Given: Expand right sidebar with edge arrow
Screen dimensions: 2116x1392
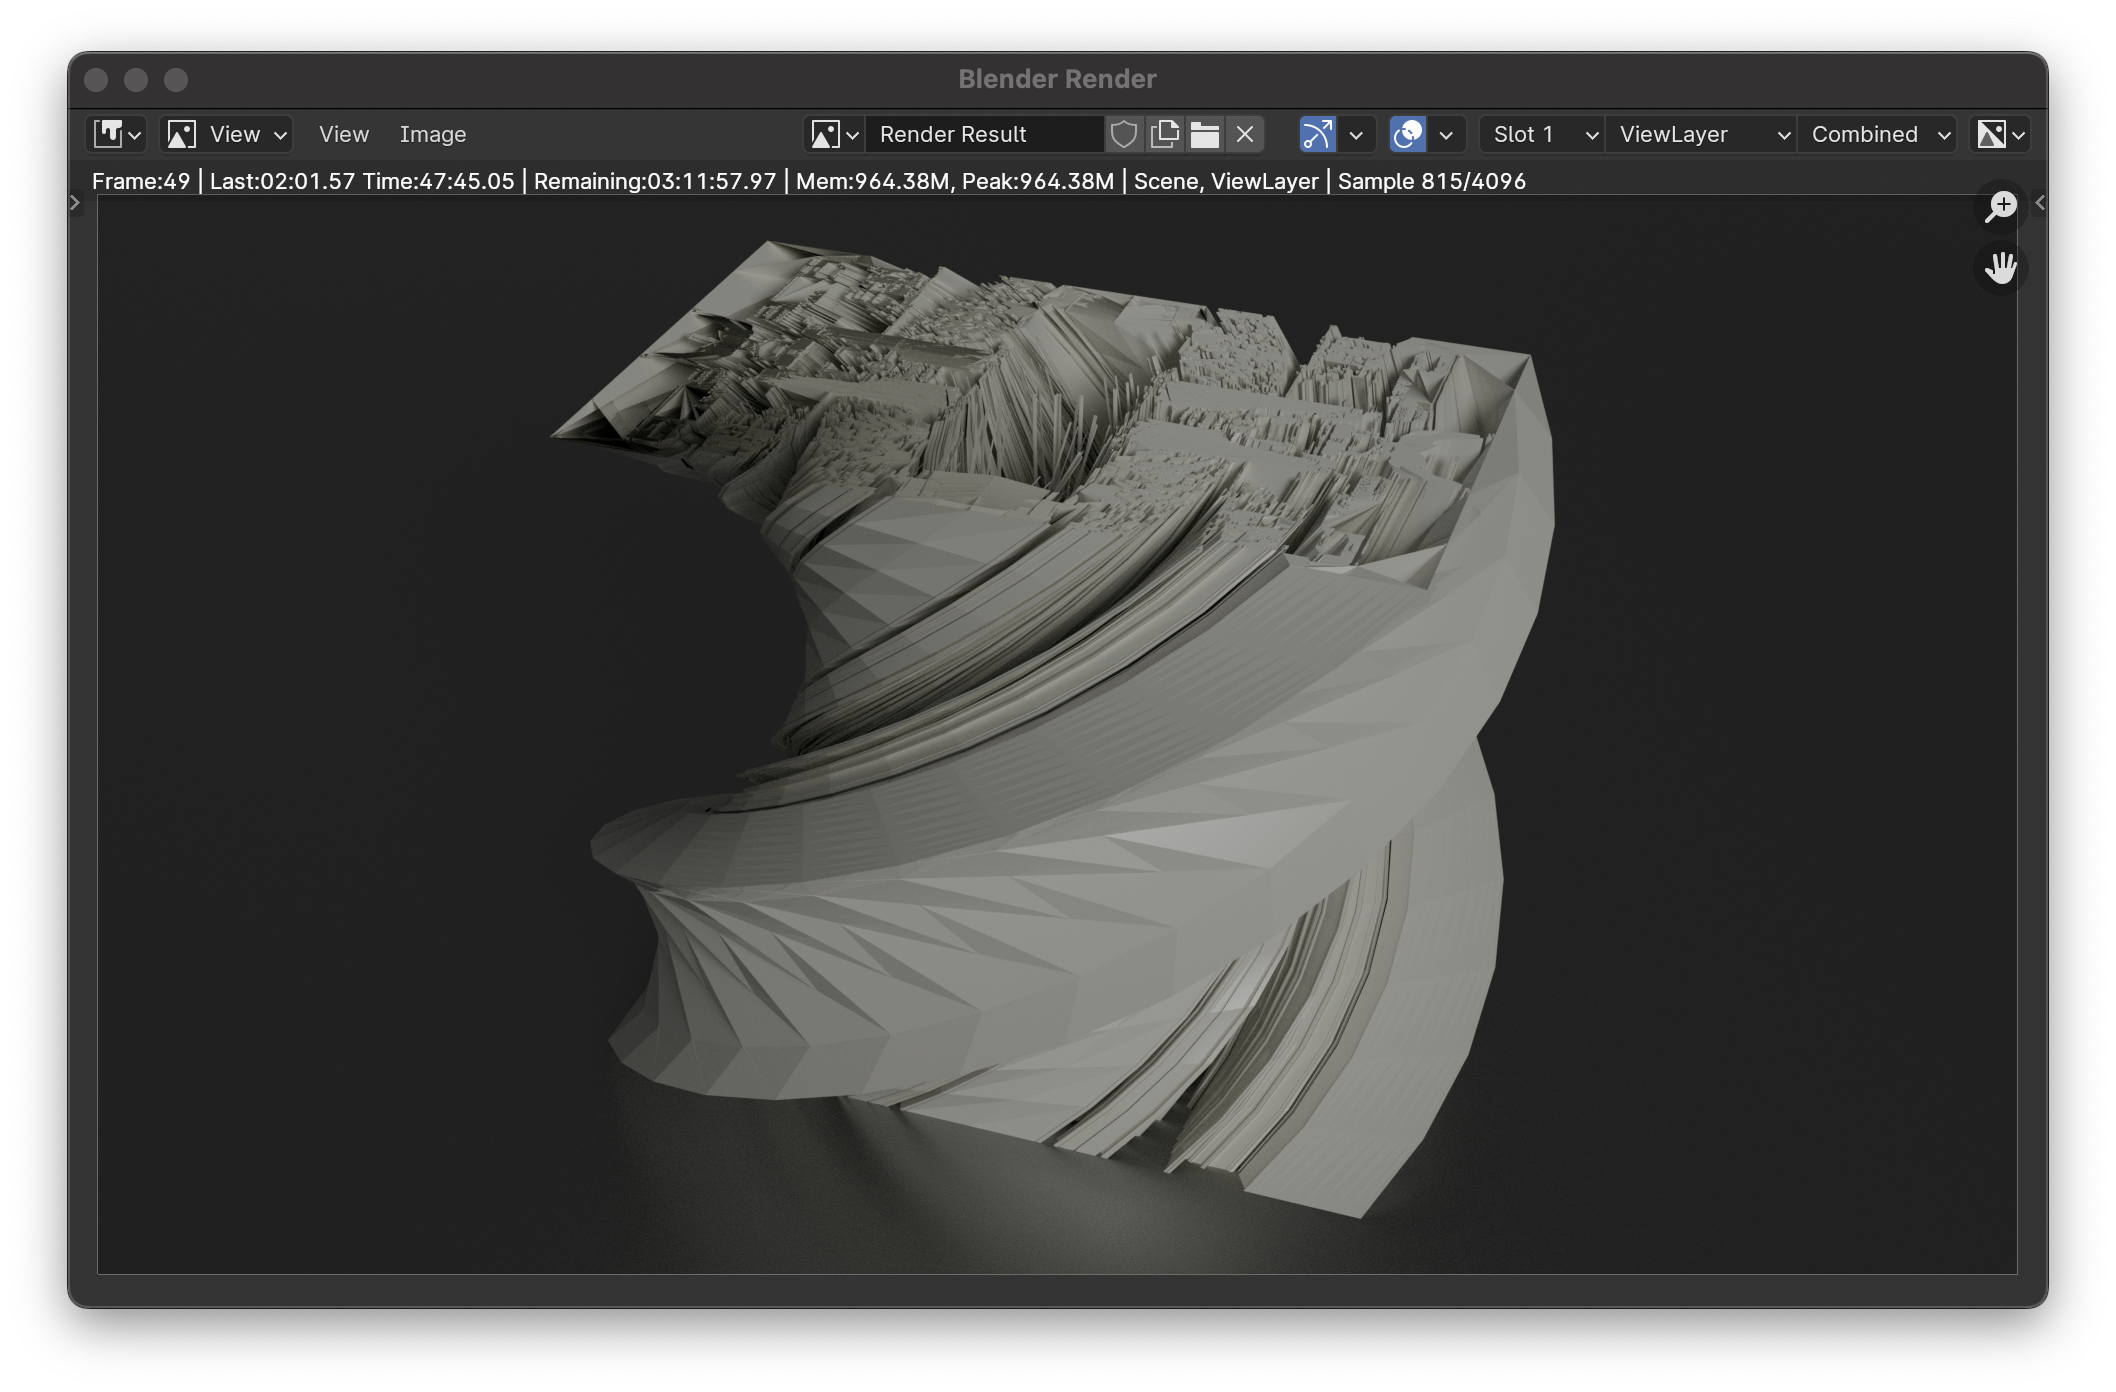Looking at the screenshot, I should point(2040,203).
